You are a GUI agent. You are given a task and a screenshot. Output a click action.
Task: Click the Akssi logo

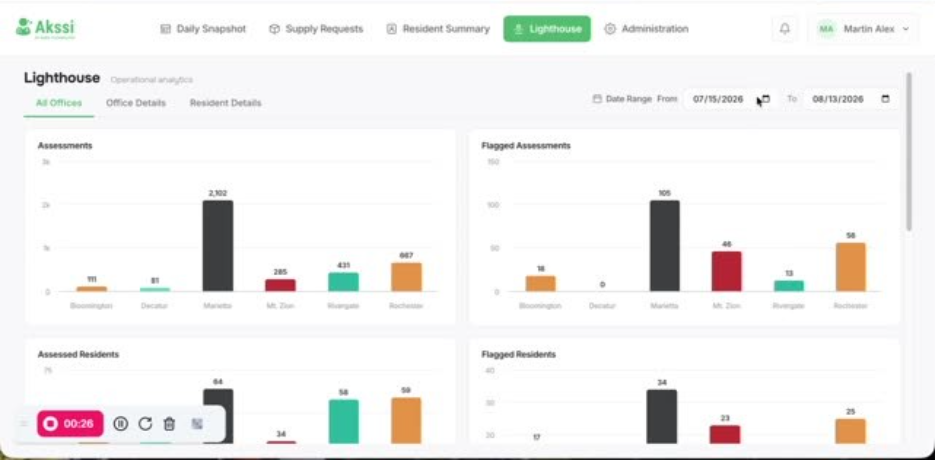pos(45,28)
